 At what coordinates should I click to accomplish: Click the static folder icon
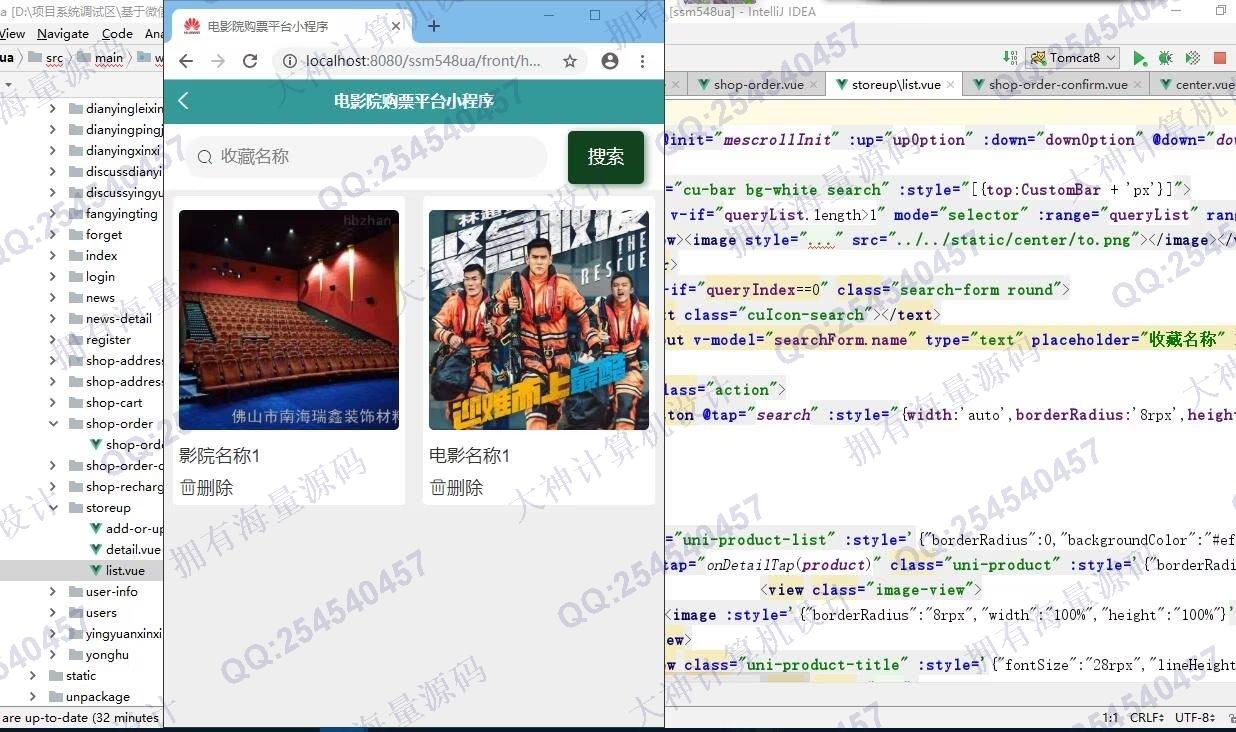click(x=55, y=675)
